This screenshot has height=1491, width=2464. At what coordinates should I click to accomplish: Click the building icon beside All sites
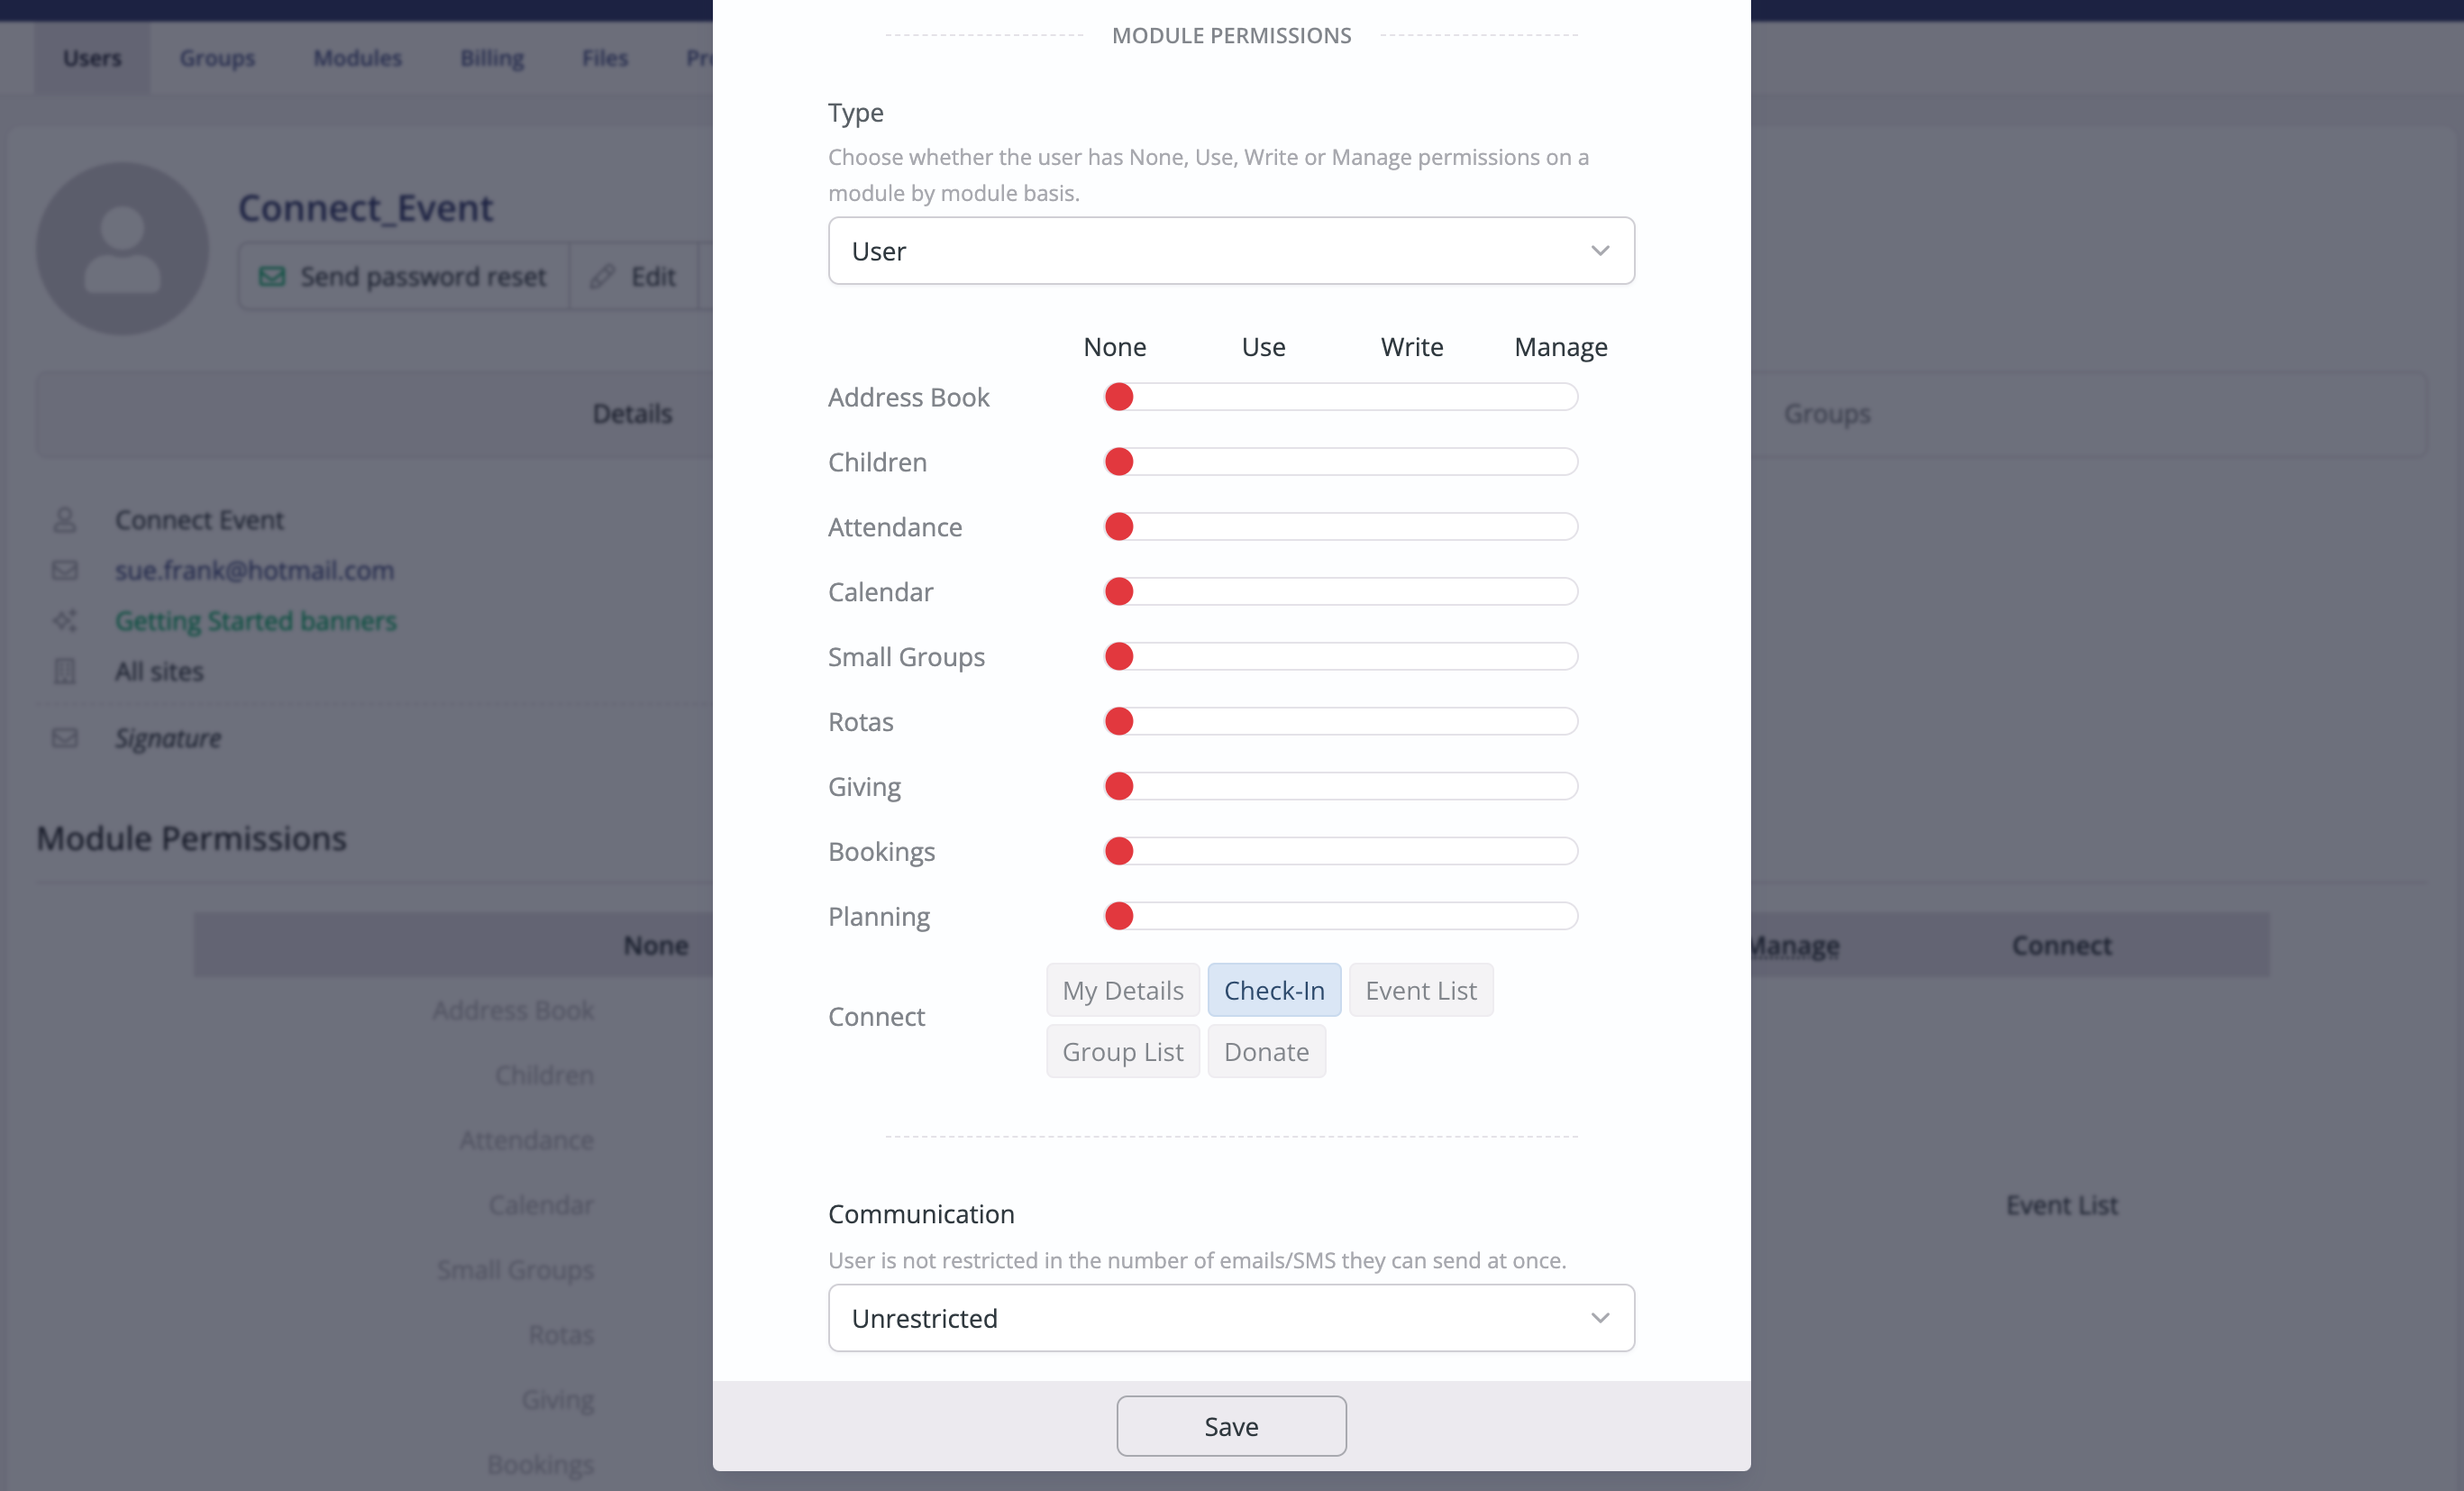click(65, 671)
